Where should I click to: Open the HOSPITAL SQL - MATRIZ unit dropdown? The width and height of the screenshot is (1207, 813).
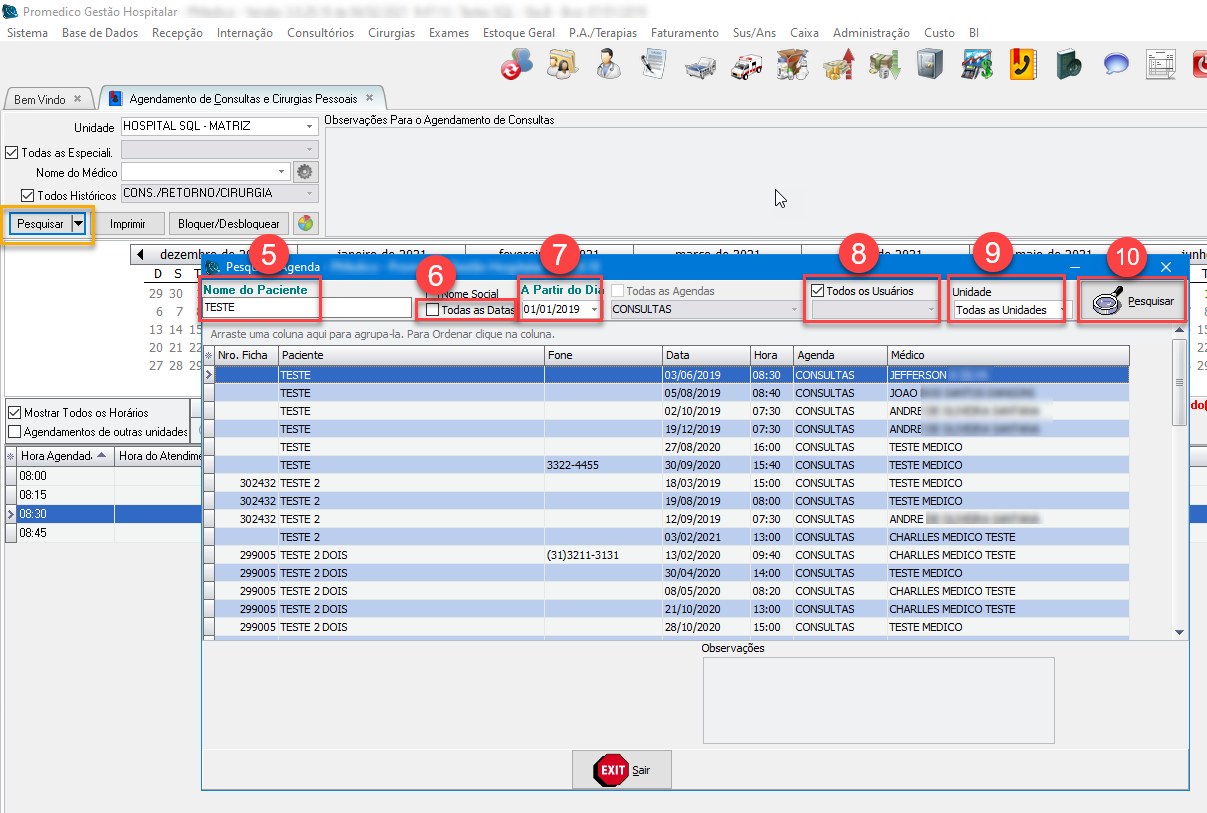pyautogui.click(x=310, y=127)
